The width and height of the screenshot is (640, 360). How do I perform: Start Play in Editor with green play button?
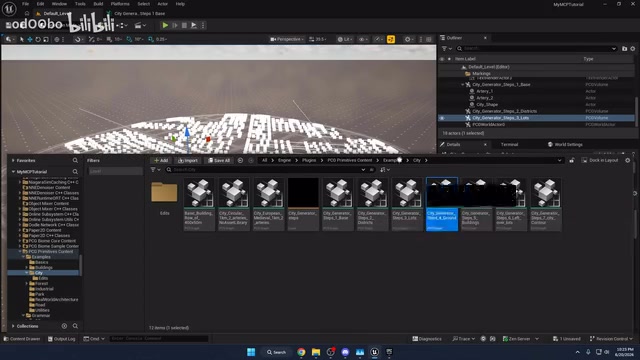tap(165, 25)
